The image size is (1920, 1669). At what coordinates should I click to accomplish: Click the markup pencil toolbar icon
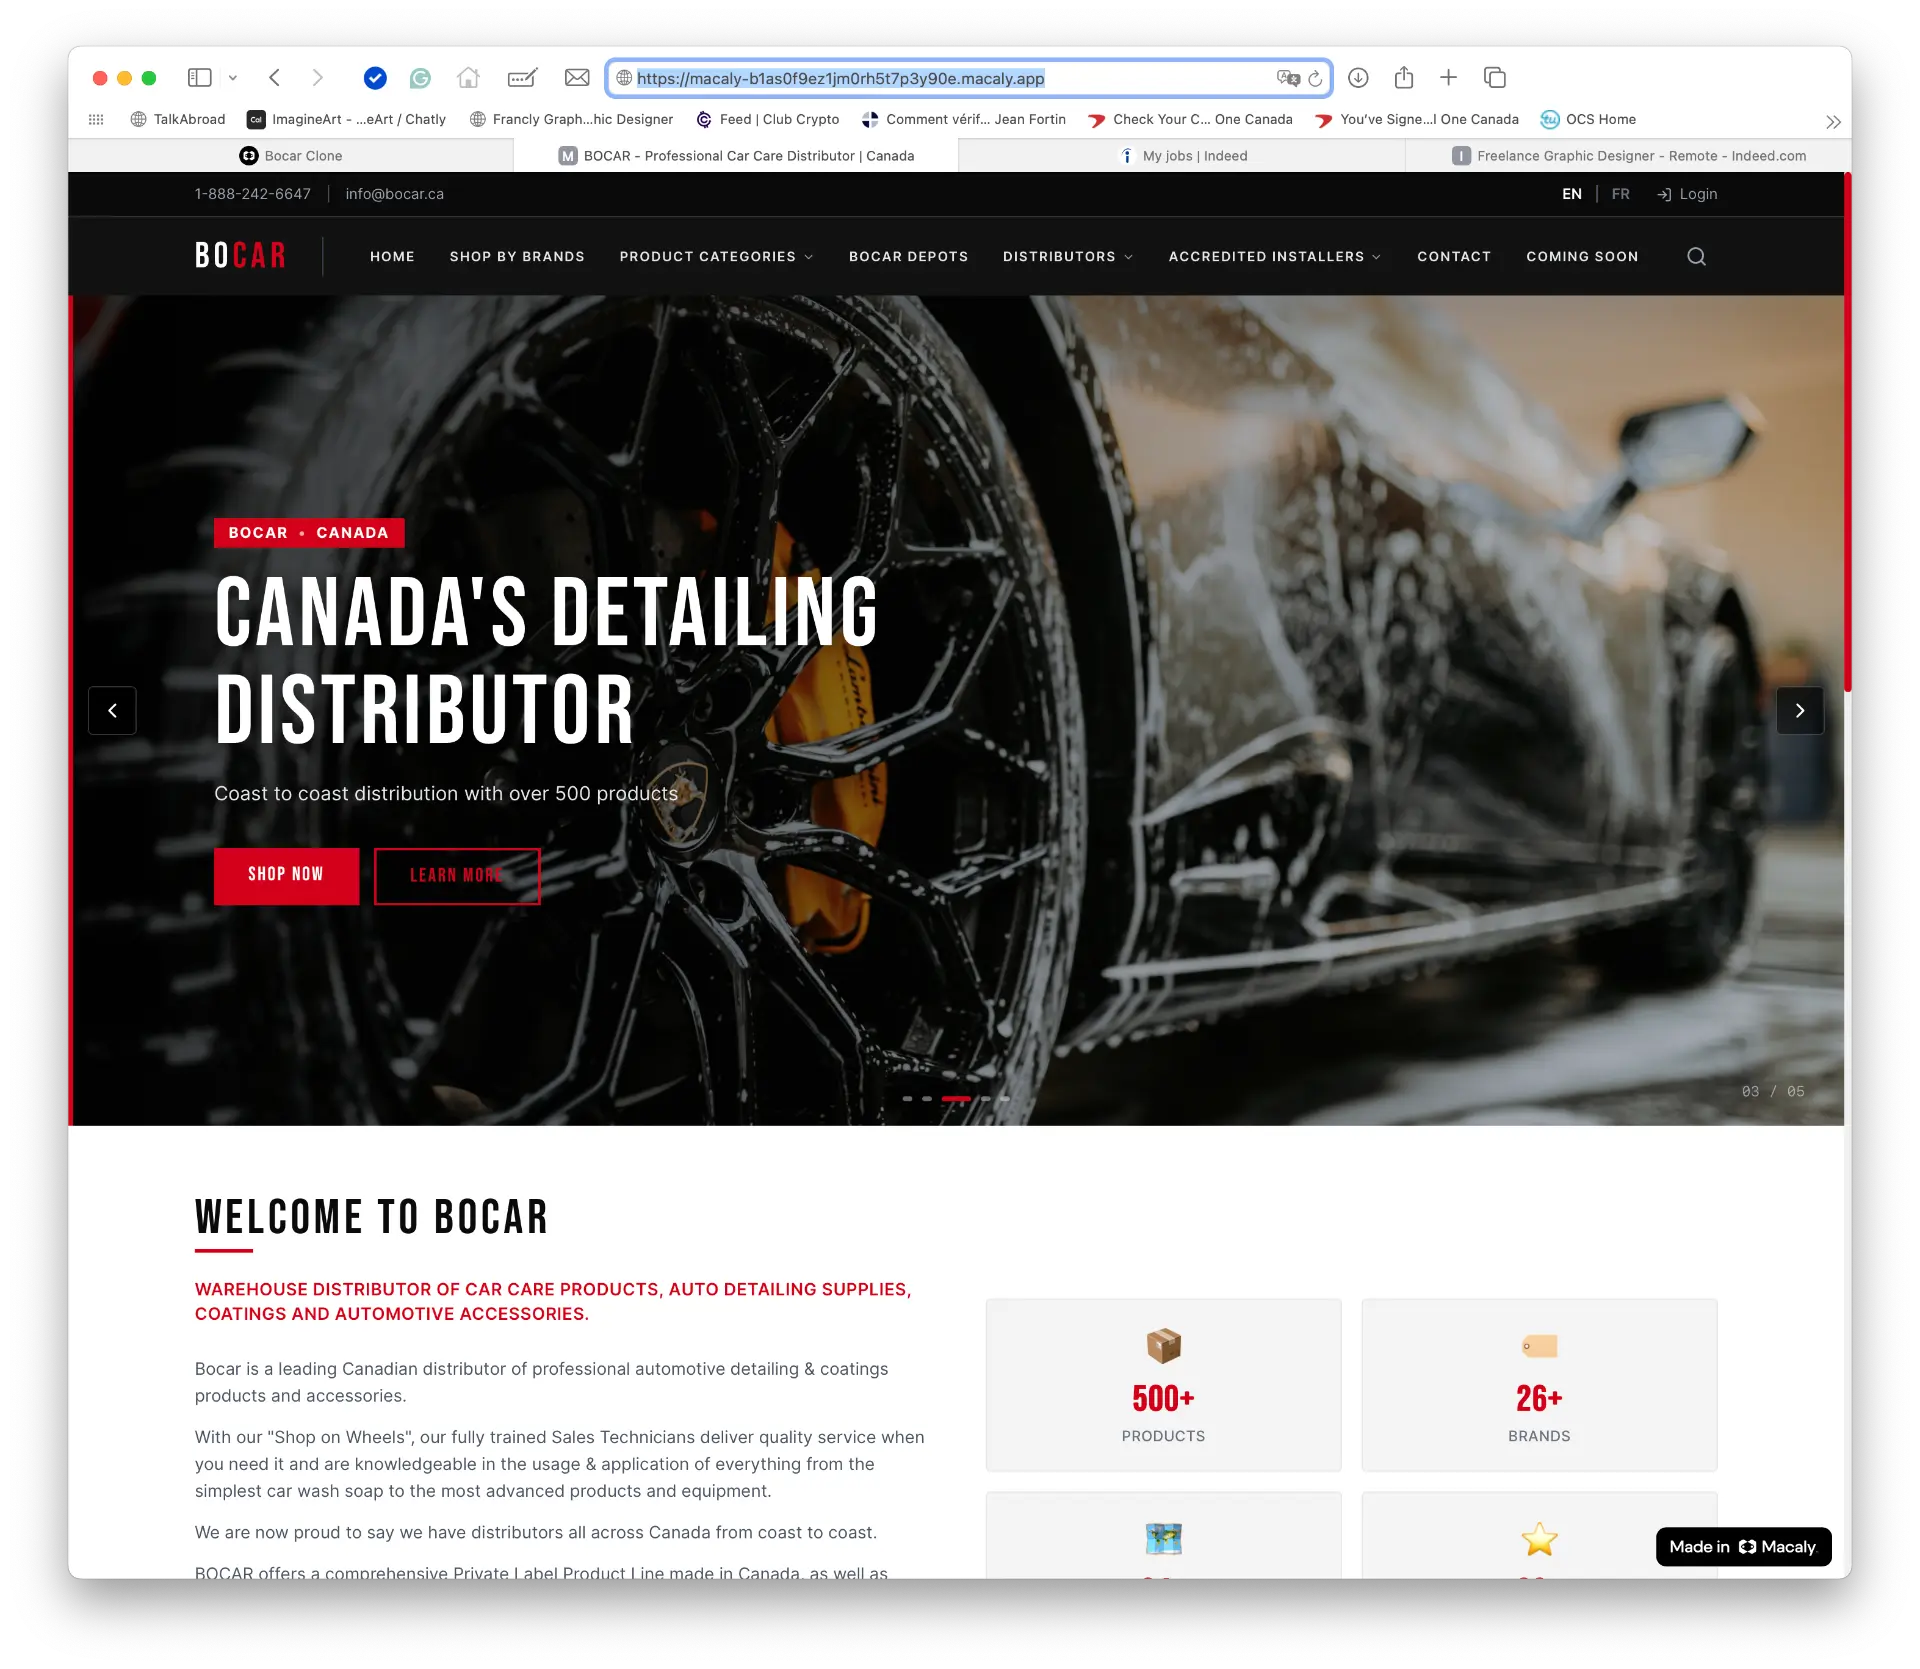tap(522, 77)
